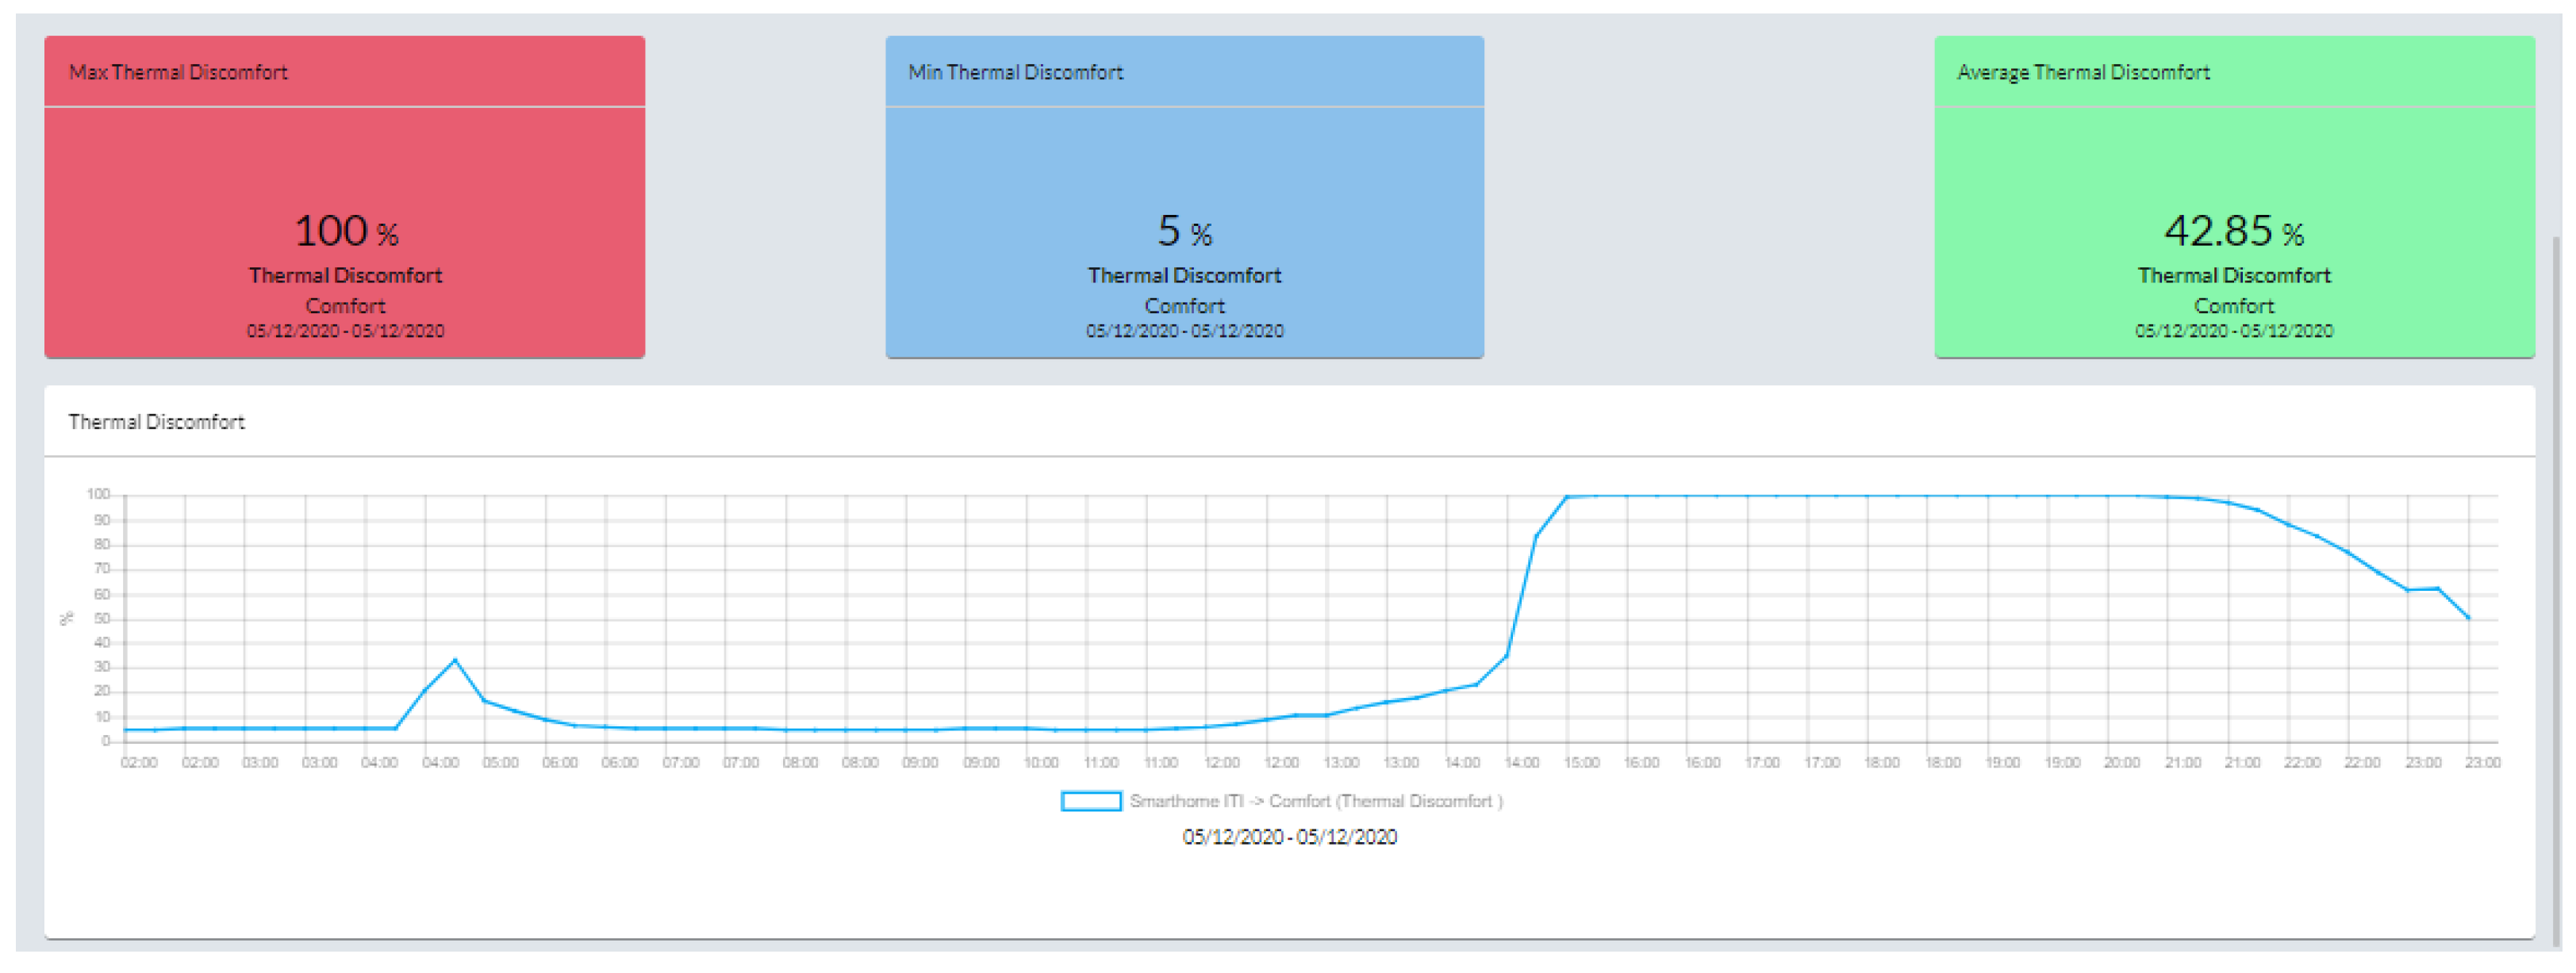Screen dimensions: 2576x973
Task: Click the 100 label on the y-axis
Action: tap(98, 494)
